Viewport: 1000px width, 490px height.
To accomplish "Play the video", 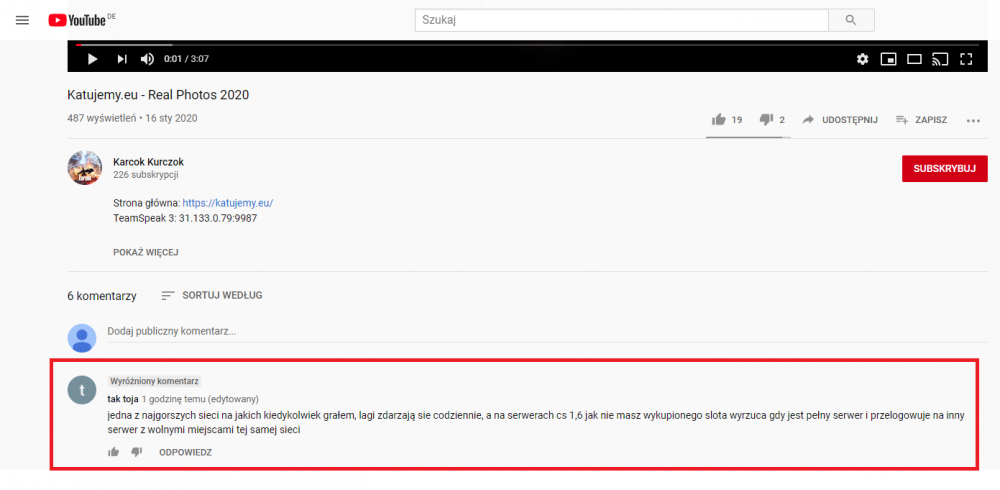I will coord(92,59).
